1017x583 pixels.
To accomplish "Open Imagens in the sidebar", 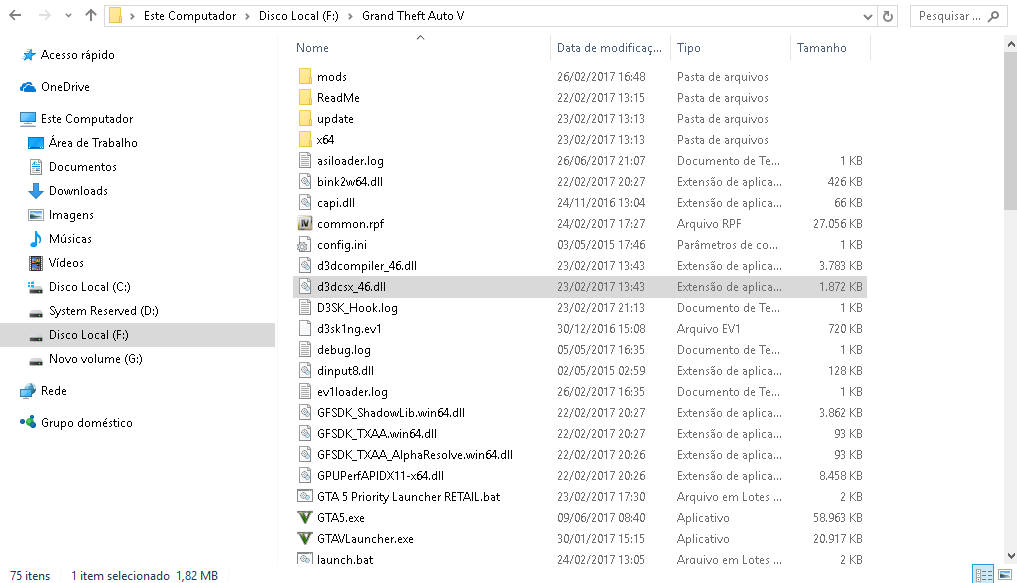I will tap(71, 215).
